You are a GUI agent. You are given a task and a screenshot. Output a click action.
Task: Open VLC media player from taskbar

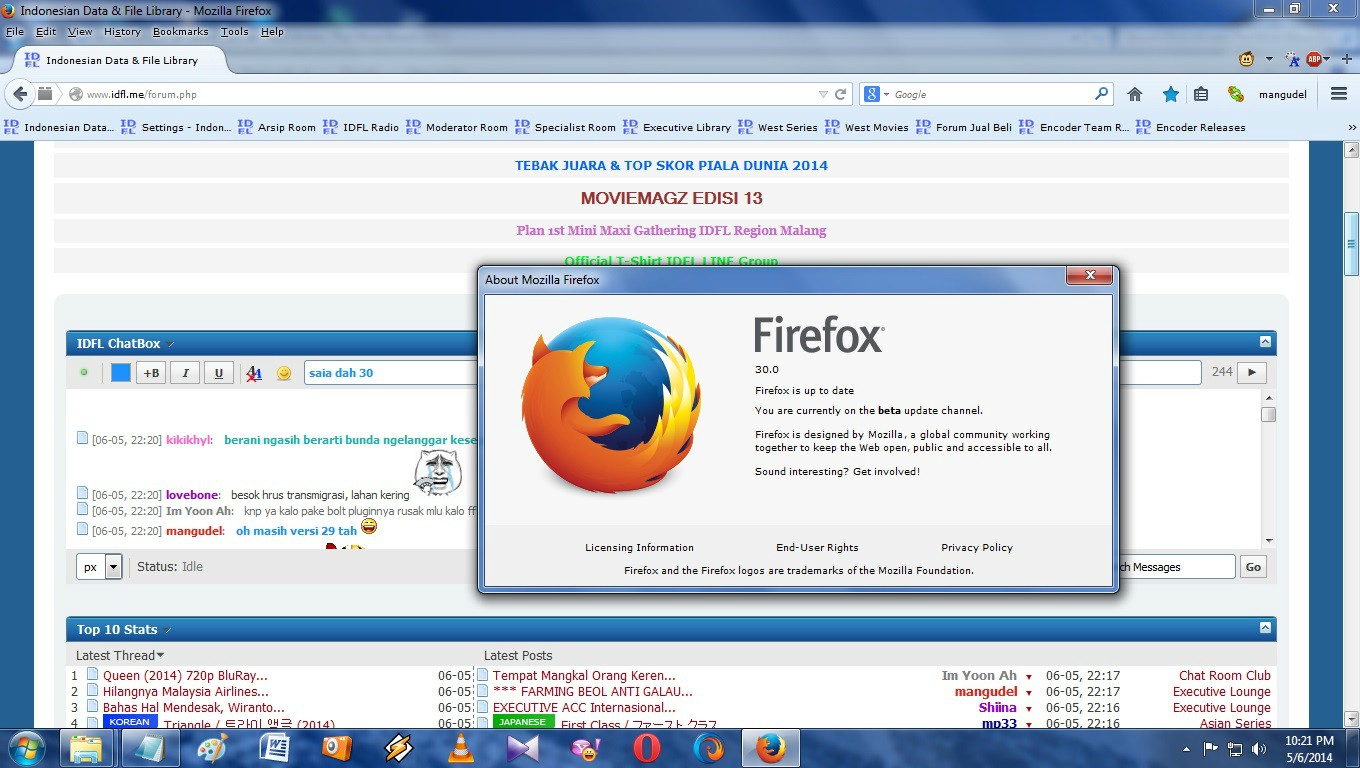click(460, 748)
